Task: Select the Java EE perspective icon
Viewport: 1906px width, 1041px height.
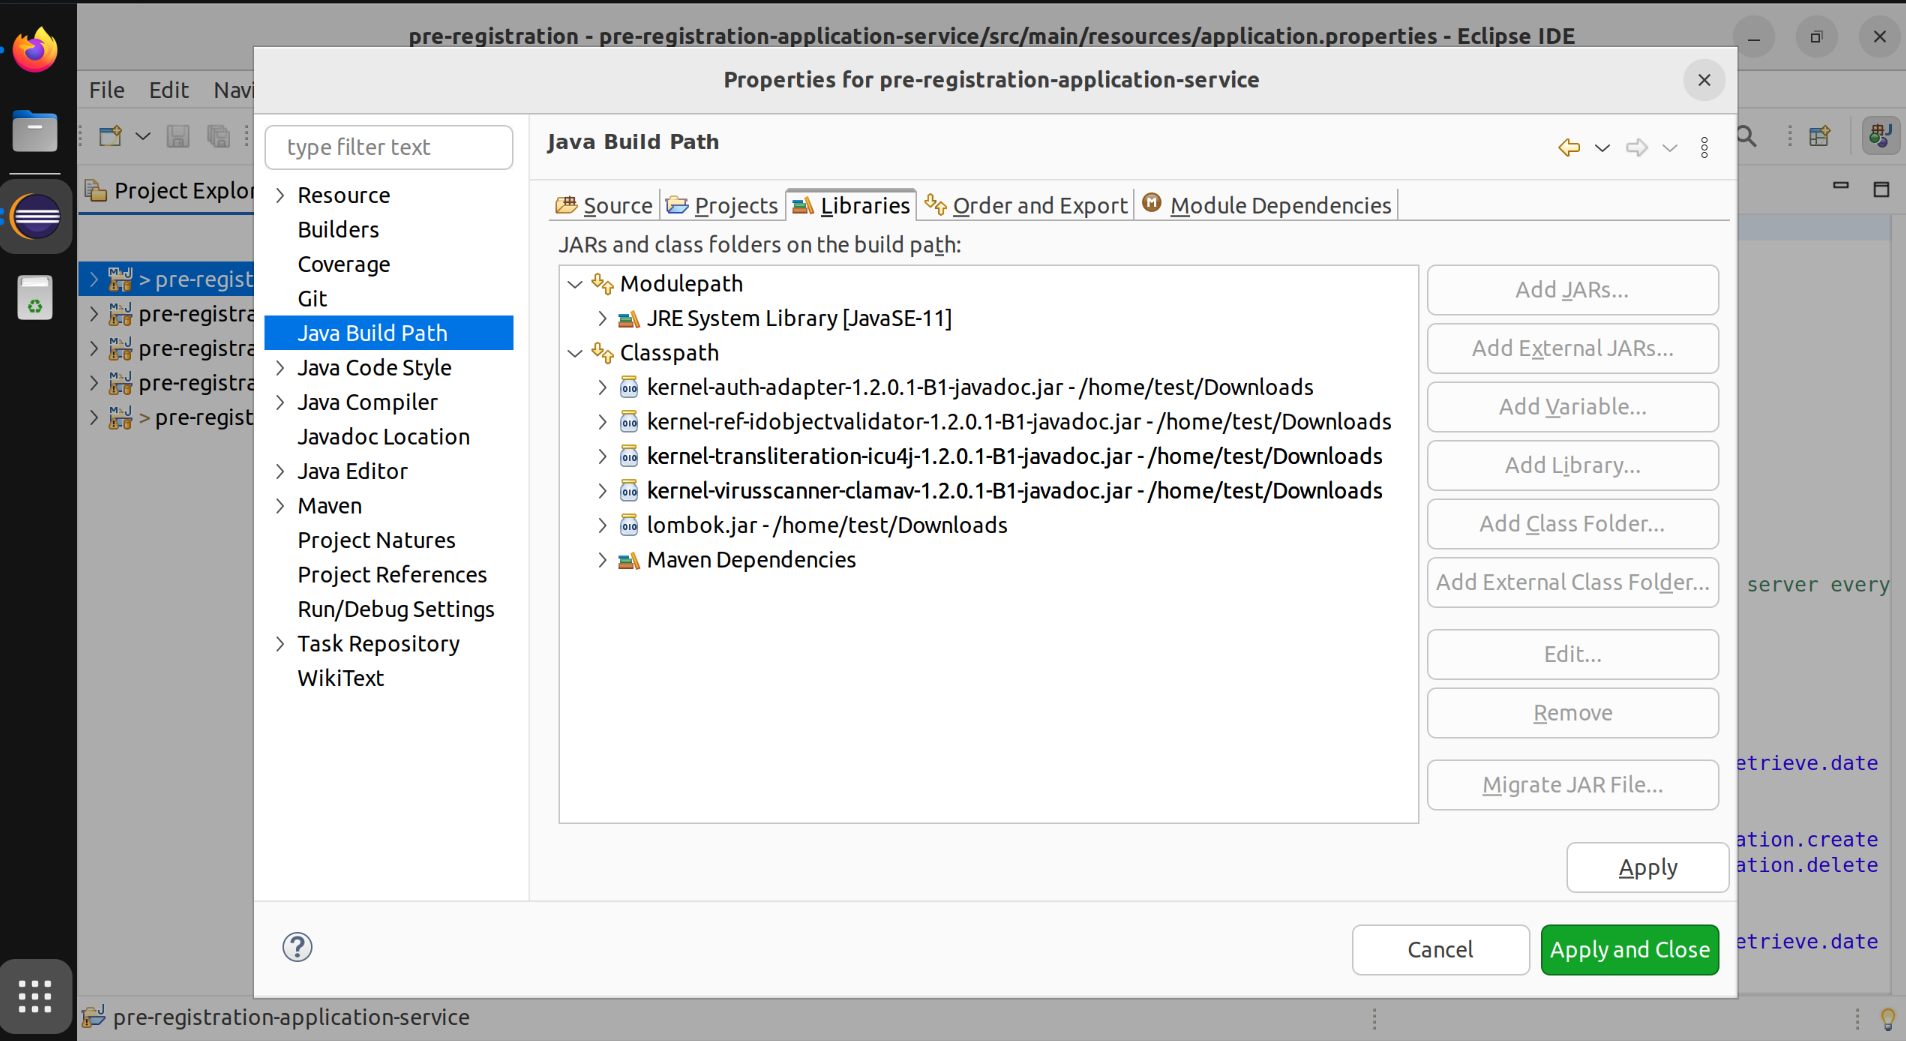Action: [x=1880, y=136]
